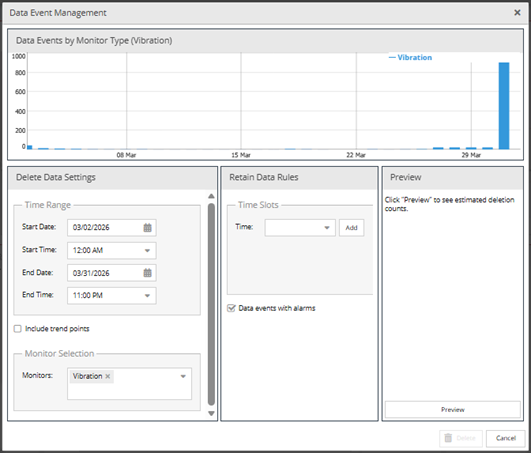This screenshot has height=453, width=531.
Task: Click the scroll down arrow in settings
Action: pyautogui.click(x=211, y=413)
